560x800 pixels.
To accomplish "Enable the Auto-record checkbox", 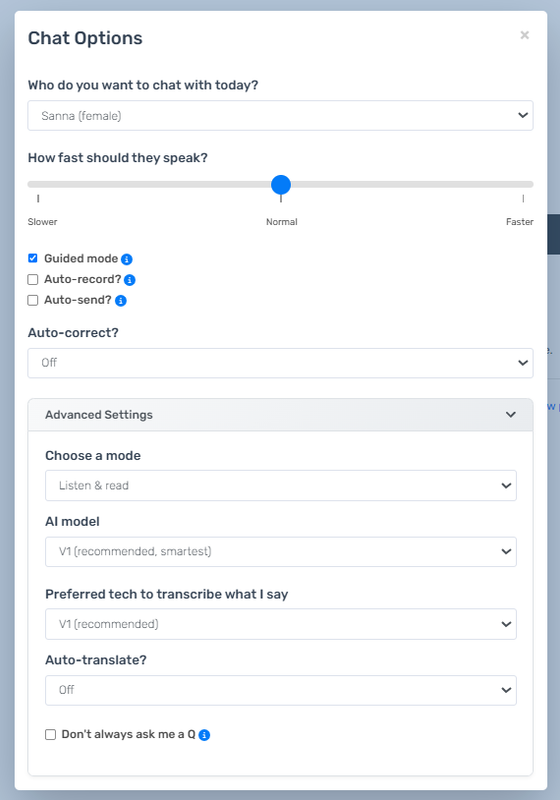I will [x=33, y=279].
